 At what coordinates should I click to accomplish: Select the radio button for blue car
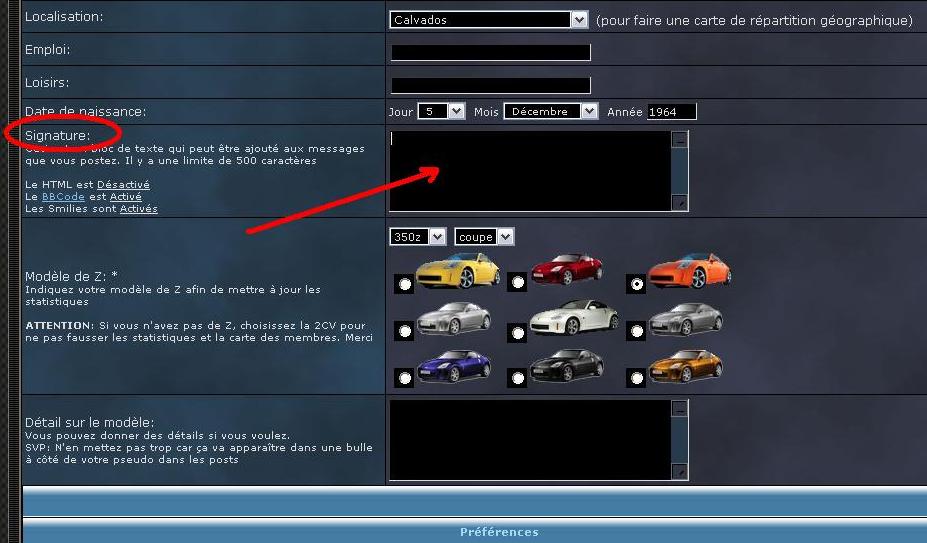[404, 378]
